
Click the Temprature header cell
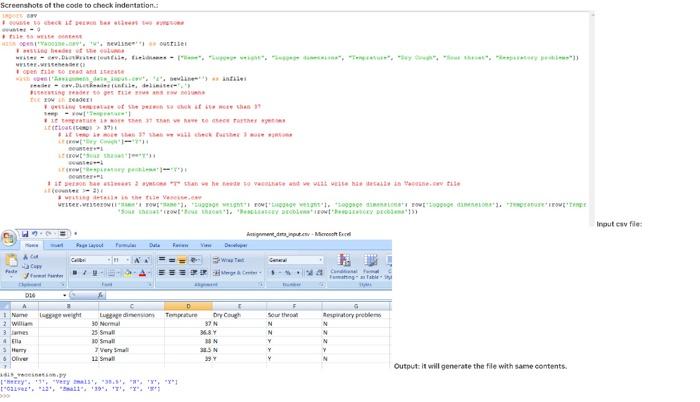[188, 315]
